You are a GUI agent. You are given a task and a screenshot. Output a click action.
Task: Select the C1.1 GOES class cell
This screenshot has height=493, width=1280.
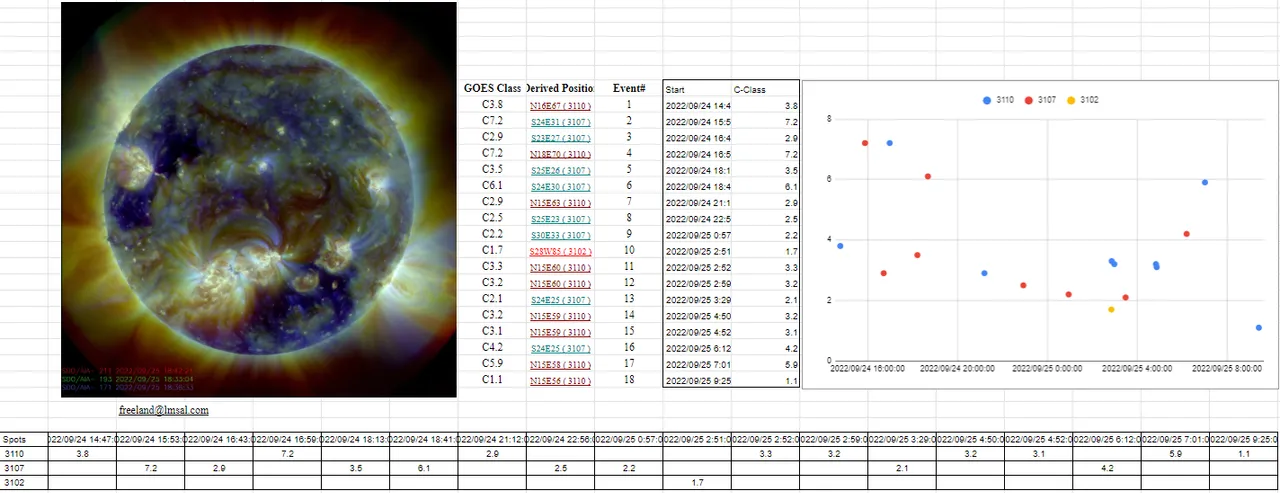[x=492, y=381]
